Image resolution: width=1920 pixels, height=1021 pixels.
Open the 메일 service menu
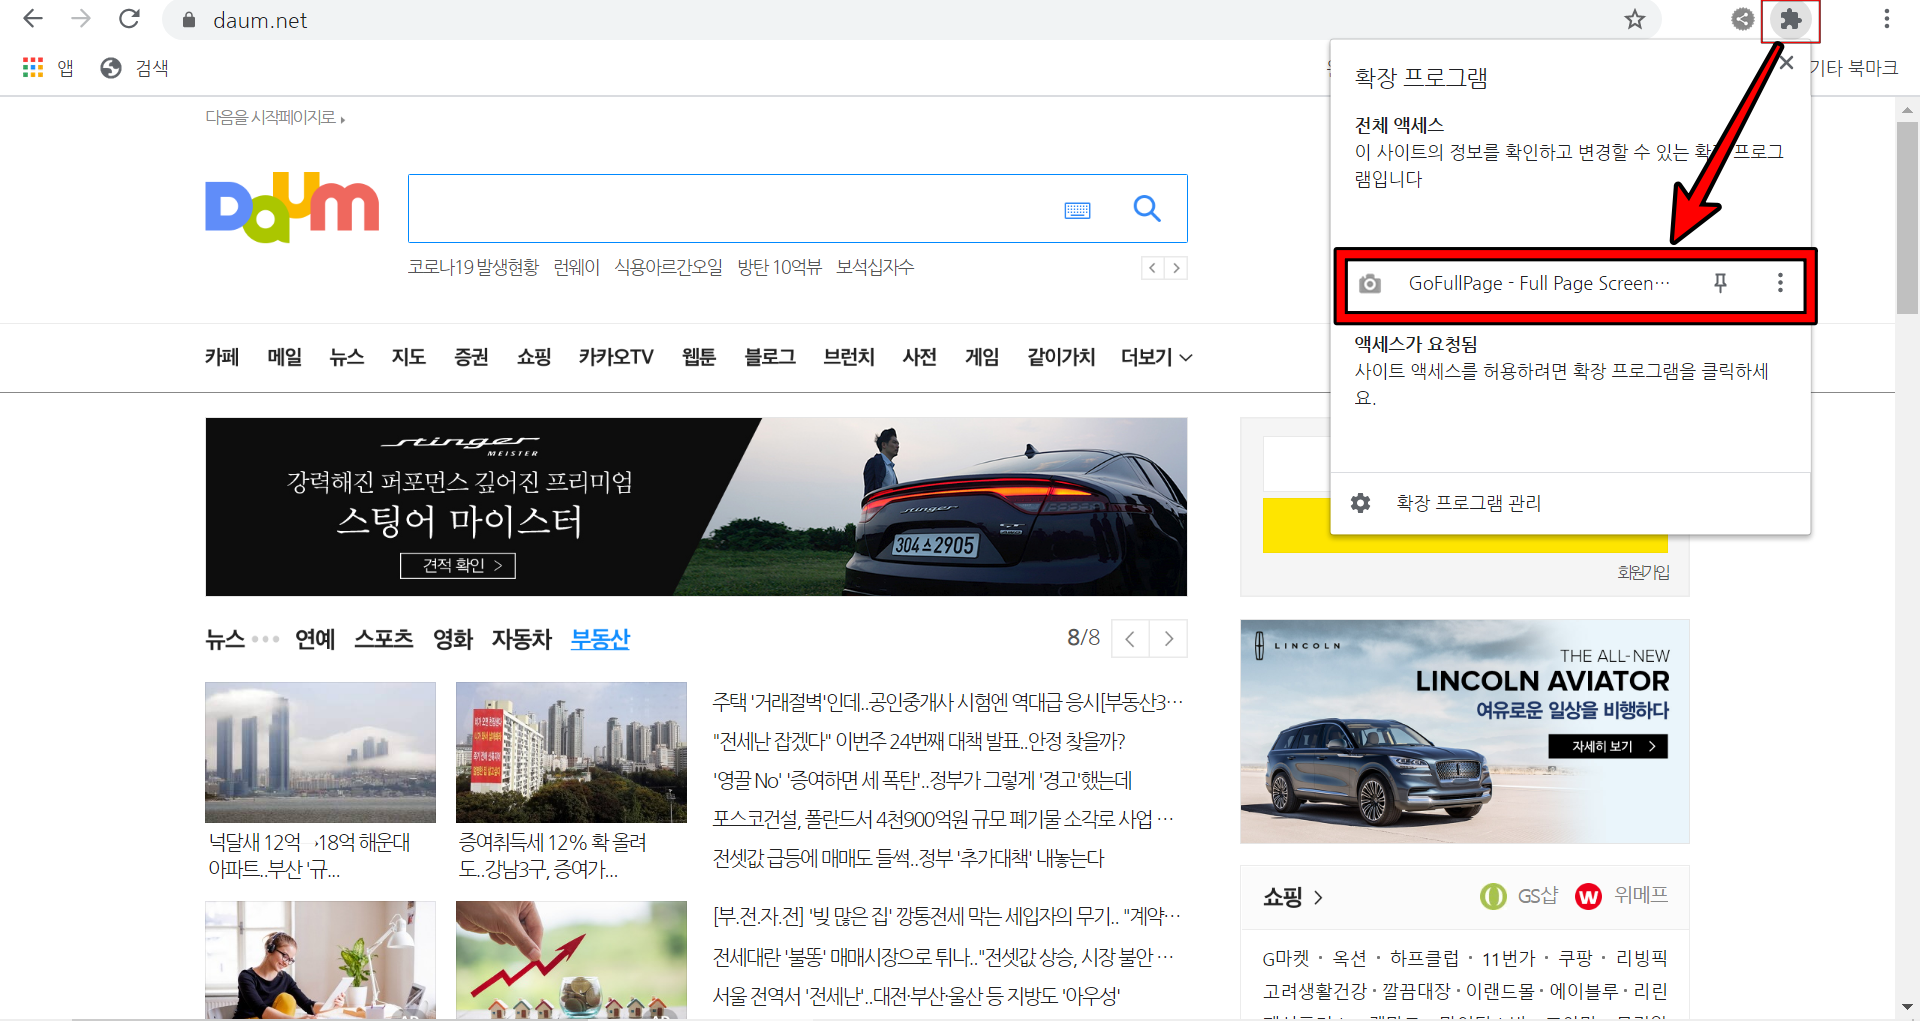click(x=285, y=357)
